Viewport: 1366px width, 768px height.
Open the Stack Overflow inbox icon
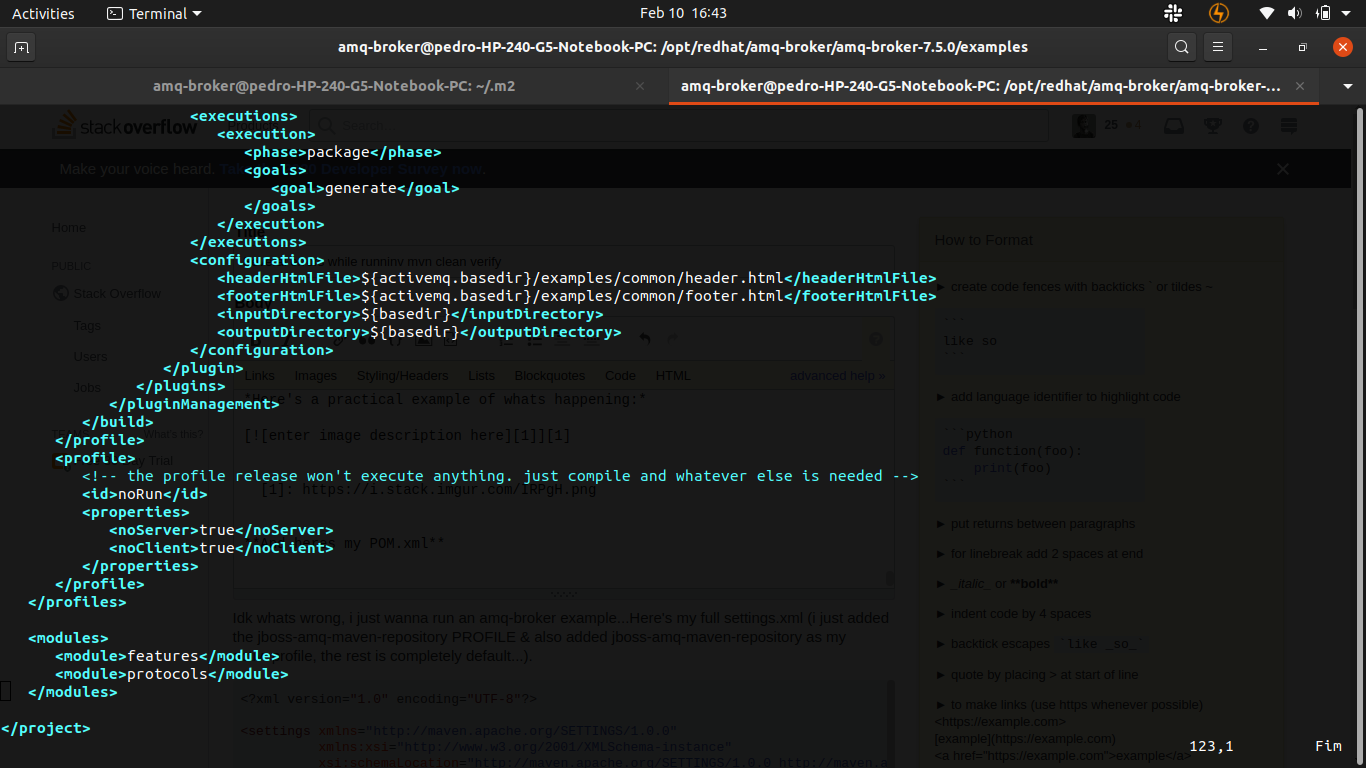point(1174,126)
